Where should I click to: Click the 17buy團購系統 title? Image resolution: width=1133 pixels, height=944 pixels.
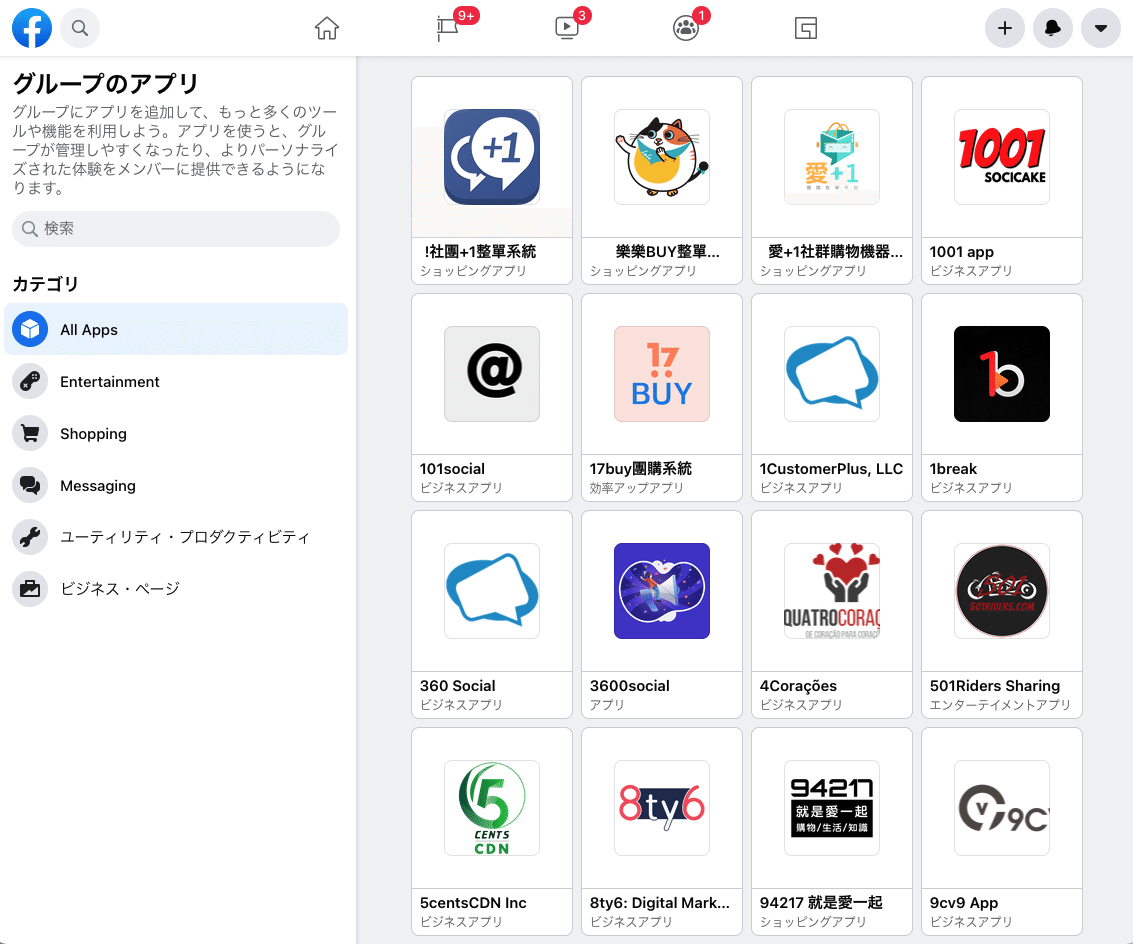click(640, 468)
